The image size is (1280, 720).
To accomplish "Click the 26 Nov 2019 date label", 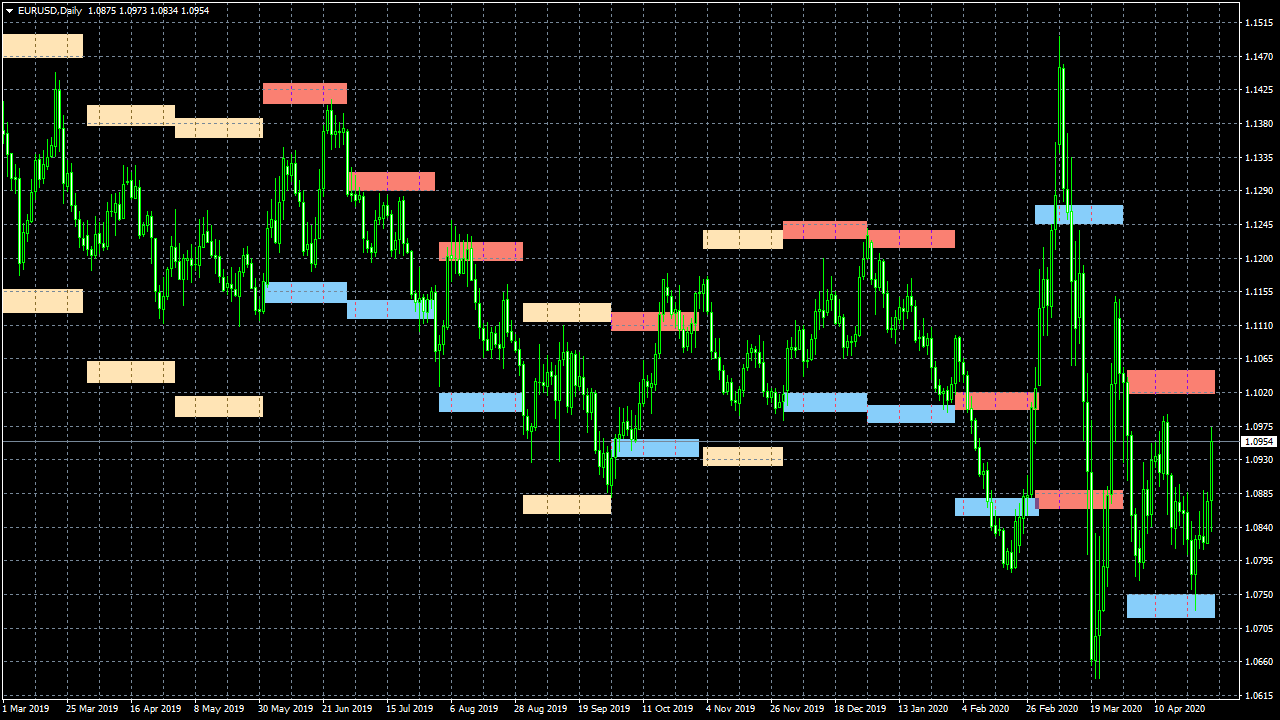I will coord(796,709).
